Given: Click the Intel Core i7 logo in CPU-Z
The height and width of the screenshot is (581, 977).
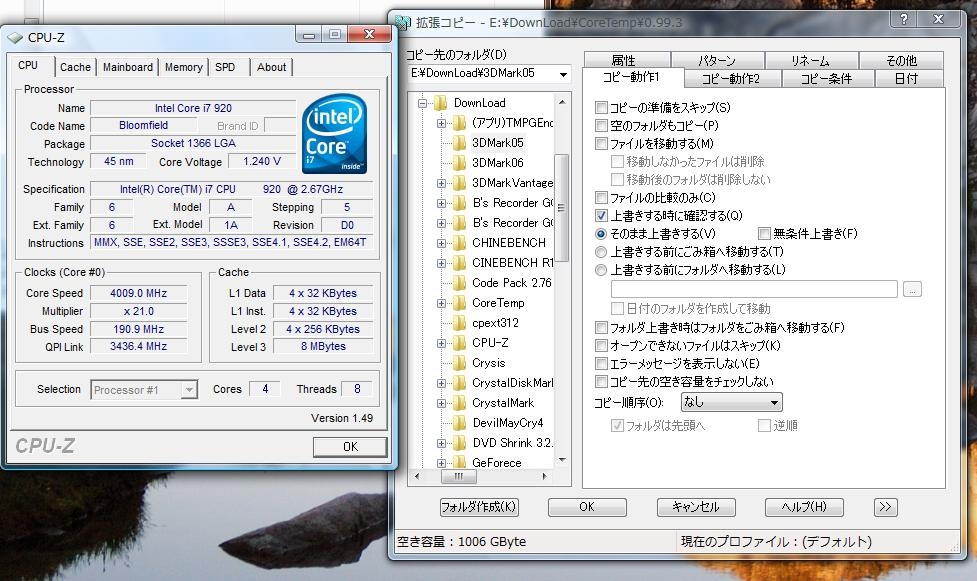Looking at the screenshot, I should pyautogui.click(x=334, y=133).
